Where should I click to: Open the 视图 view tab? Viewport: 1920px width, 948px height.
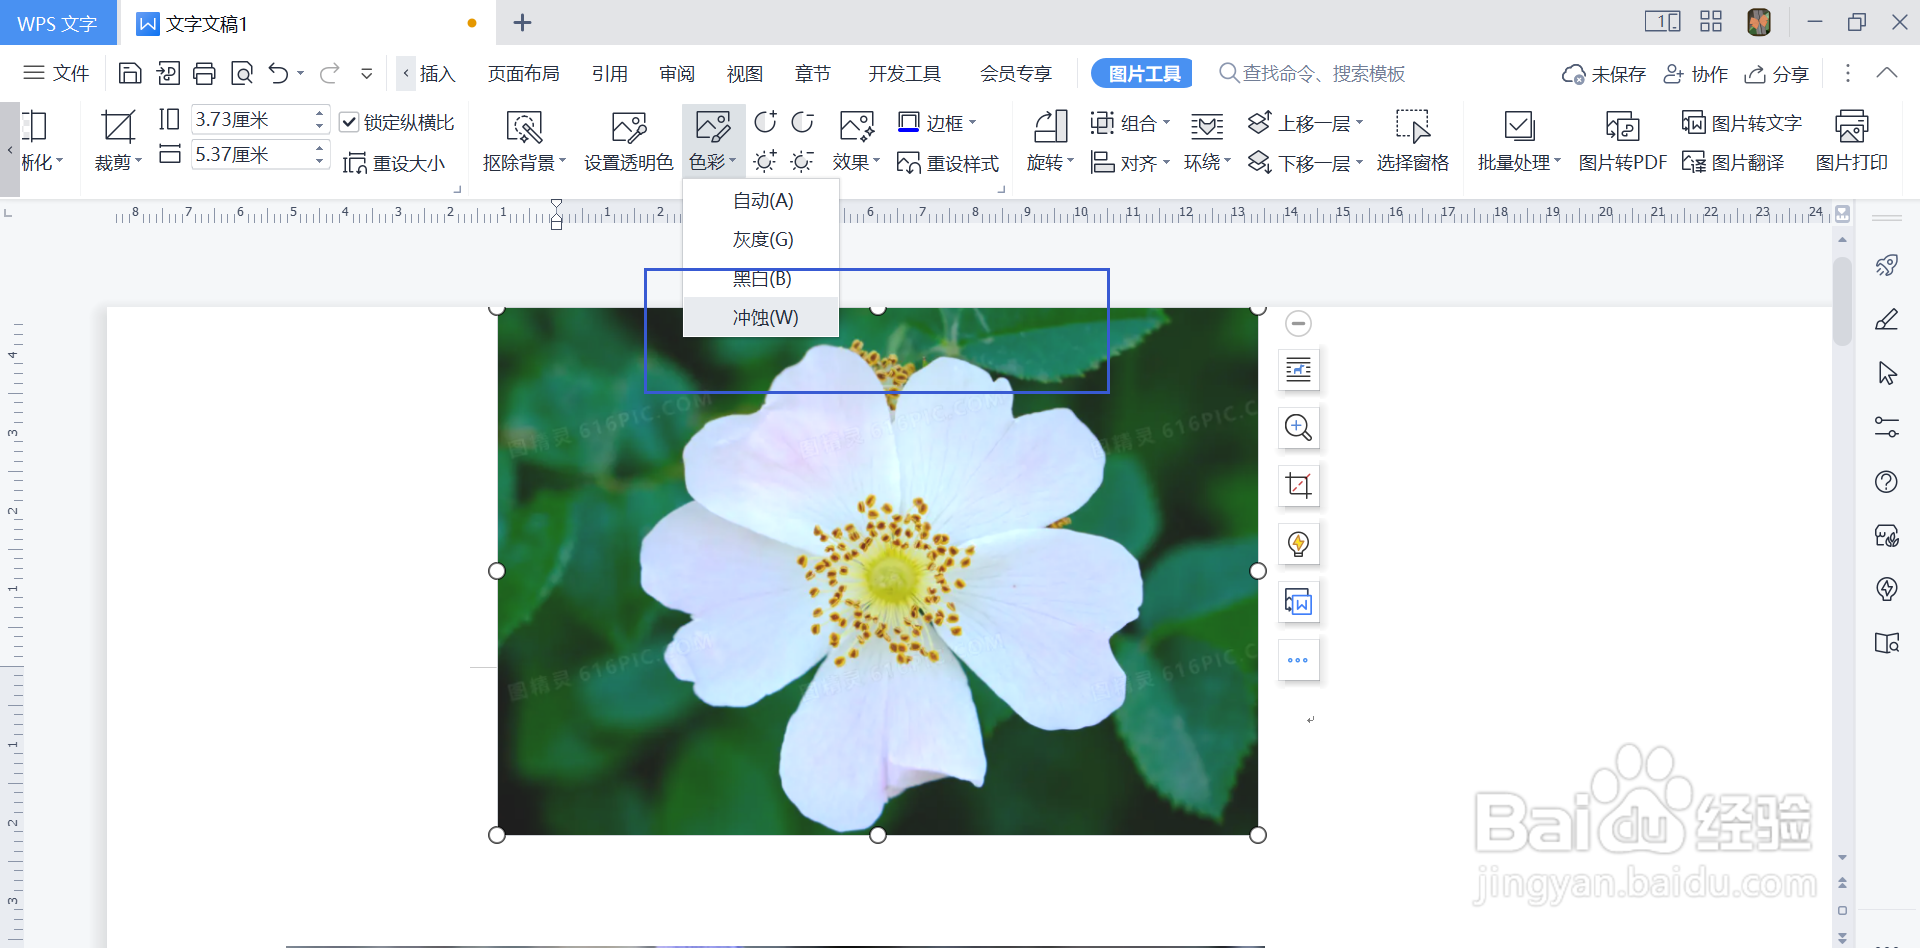coord(745,73)
